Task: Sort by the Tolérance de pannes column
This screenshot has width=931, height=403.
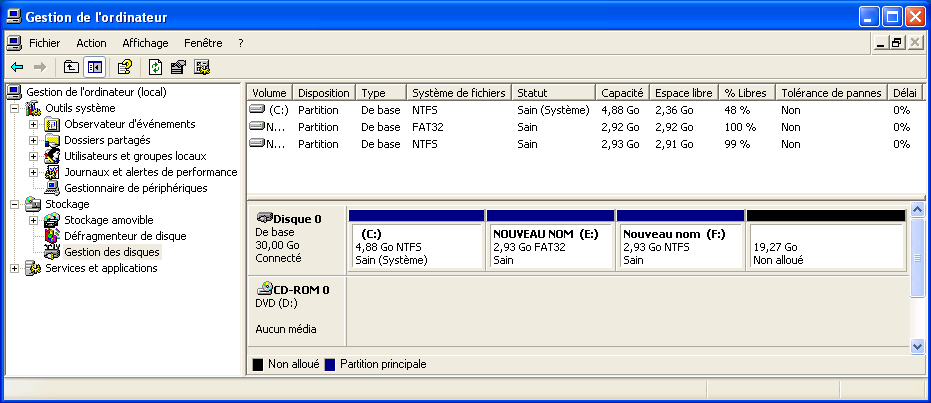Action: (x=831, y=93)
